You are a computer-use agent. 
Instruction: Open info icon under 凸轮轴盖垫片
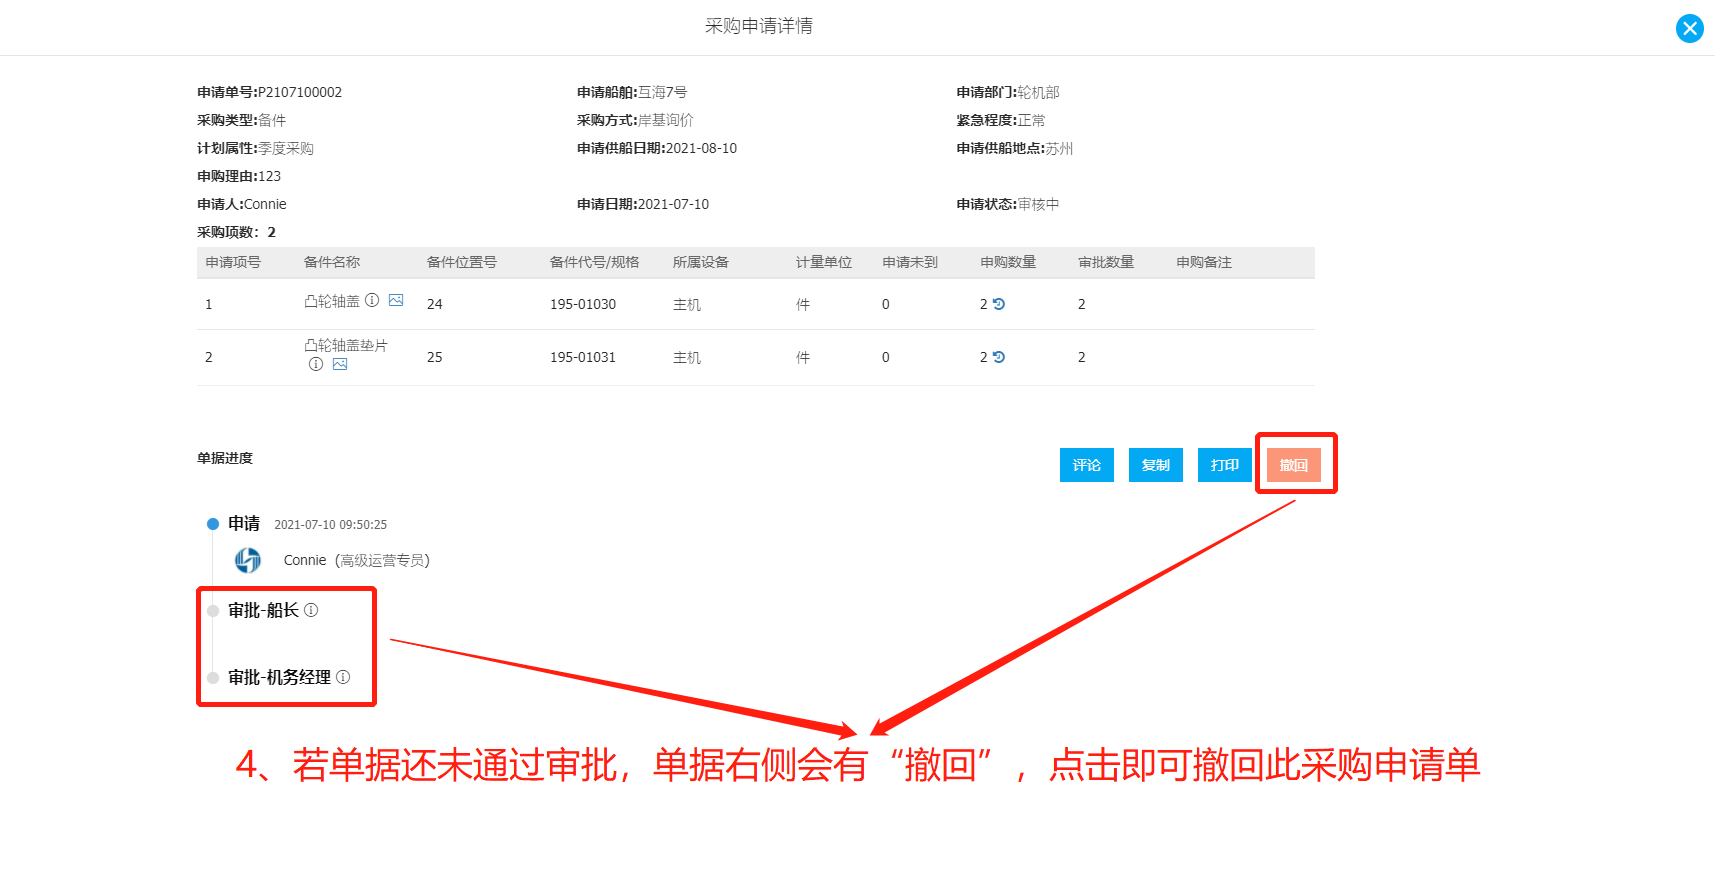(316, 364)
